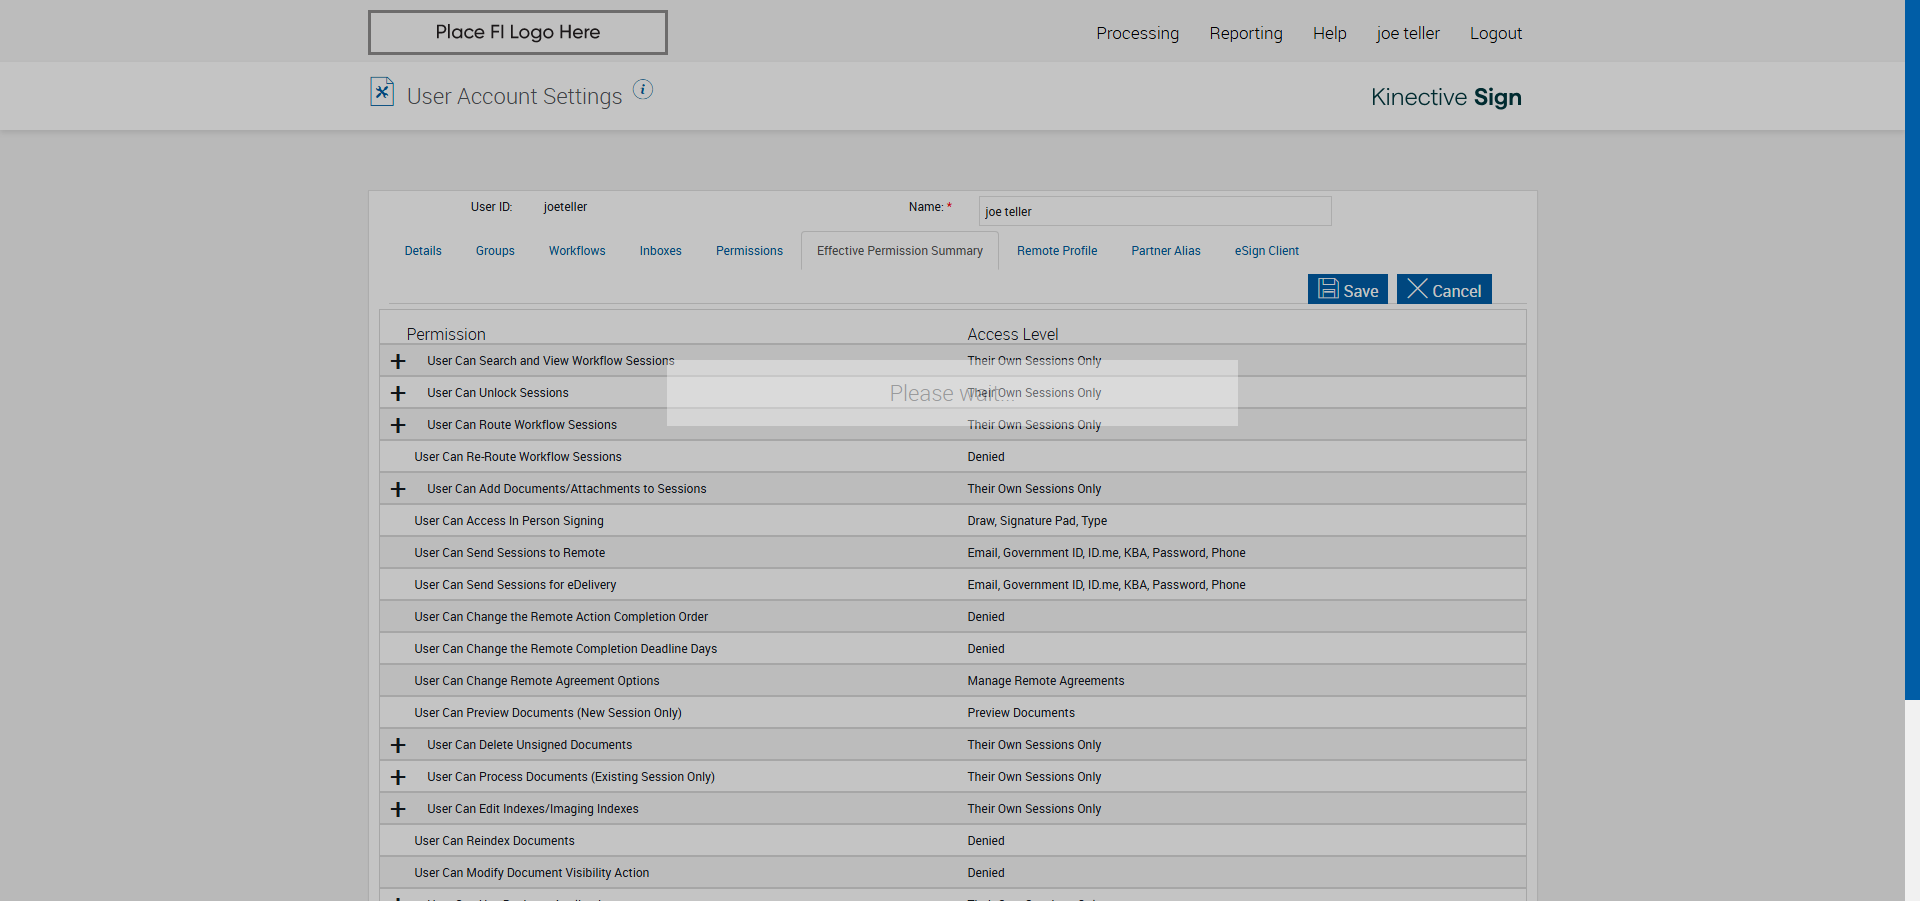Expand the User Can Unlock Sessions row
This screenshot has height=901, width=1920.
[x=398, y=393]
